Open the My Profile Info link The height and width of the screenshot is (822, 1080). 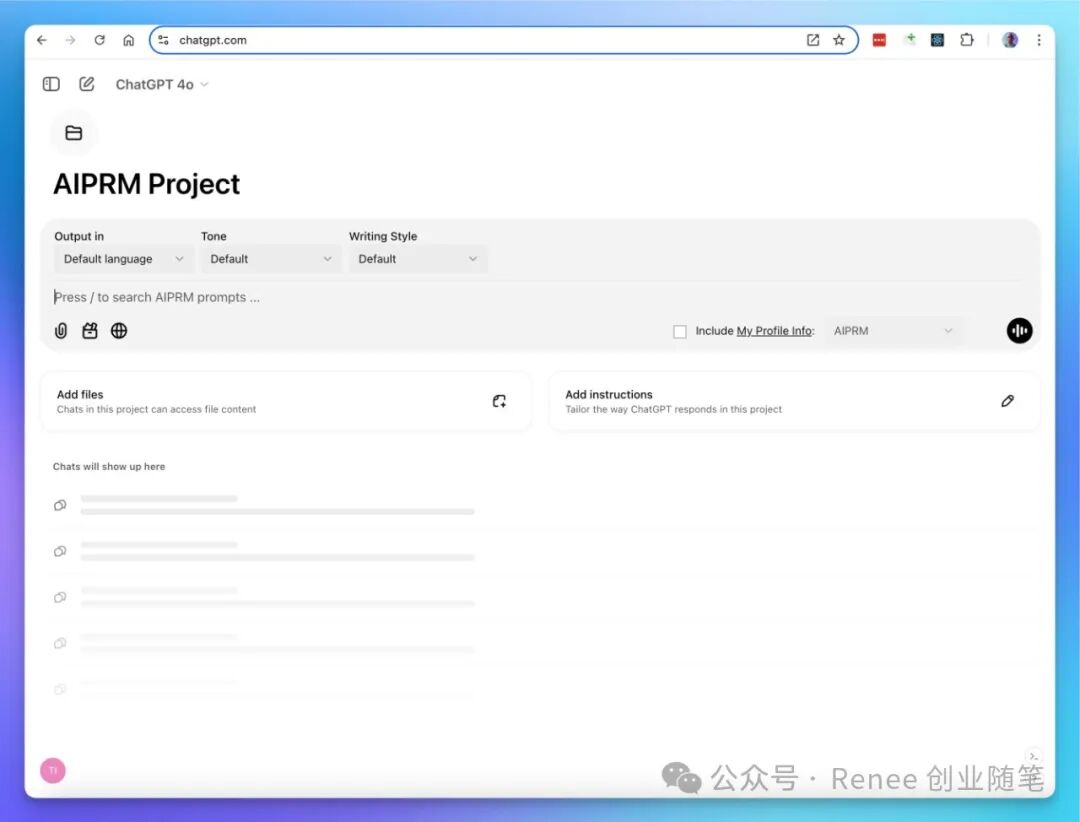point(774,331)
